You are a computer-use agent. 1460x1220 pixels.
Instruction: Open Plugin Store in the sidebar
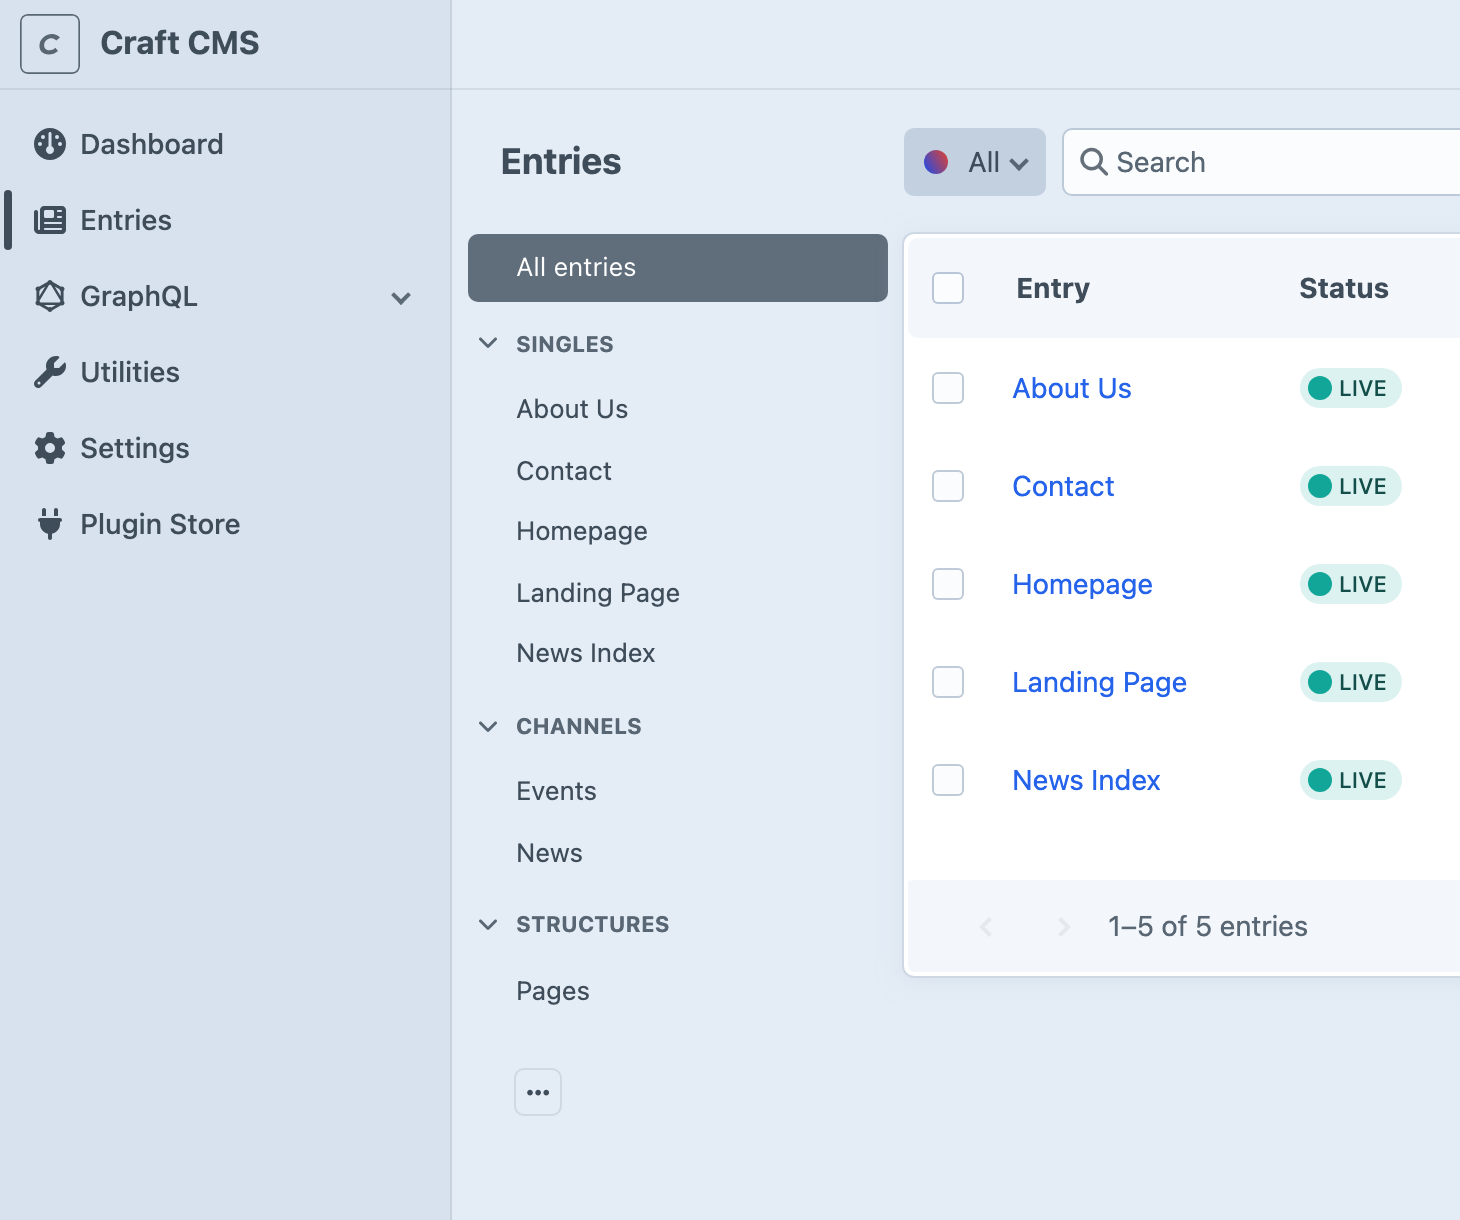(160, 524)
